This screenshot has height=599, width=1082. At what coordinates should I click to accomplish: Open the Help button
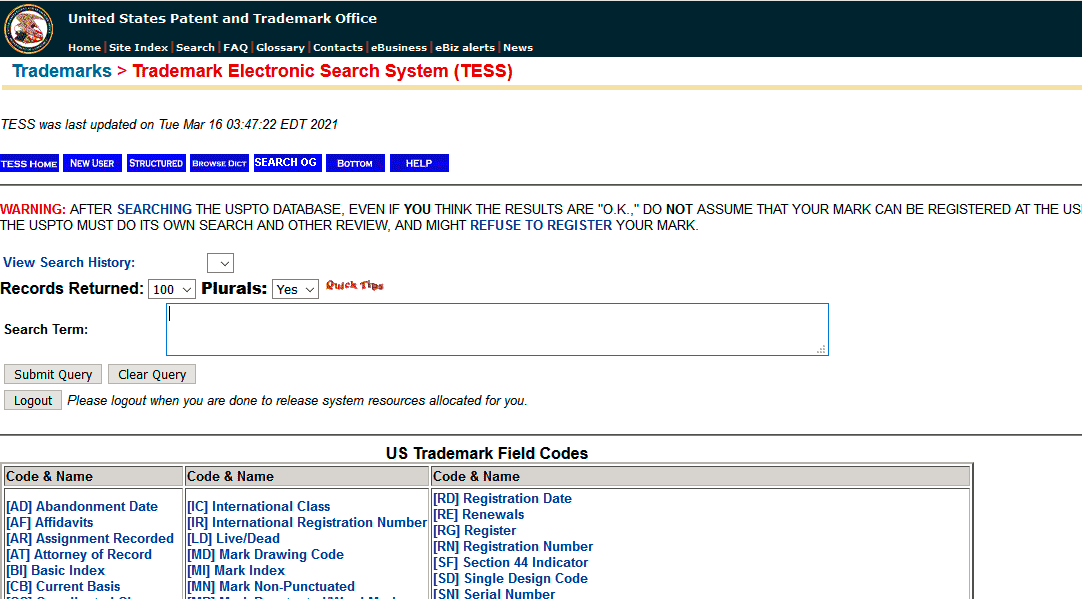point(419,163)
